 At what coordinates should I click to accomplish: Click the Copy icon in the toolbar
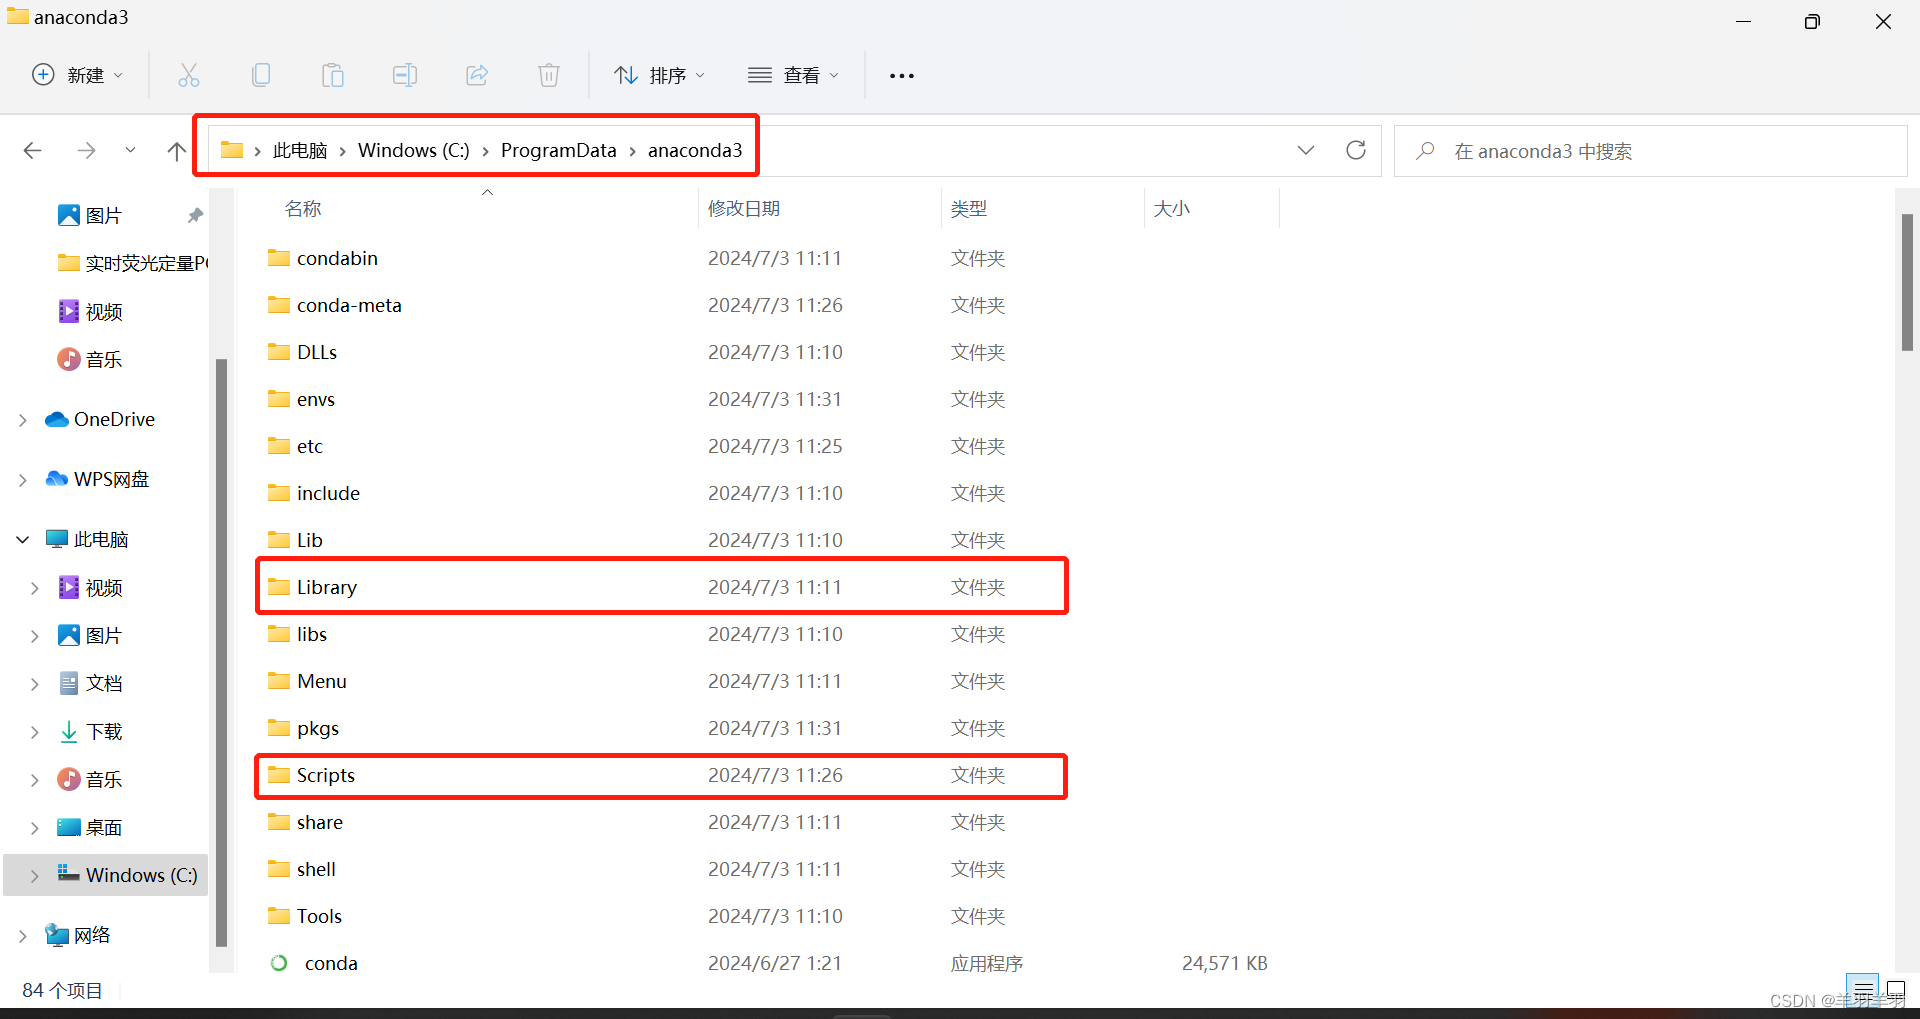(x=261, y=75)
